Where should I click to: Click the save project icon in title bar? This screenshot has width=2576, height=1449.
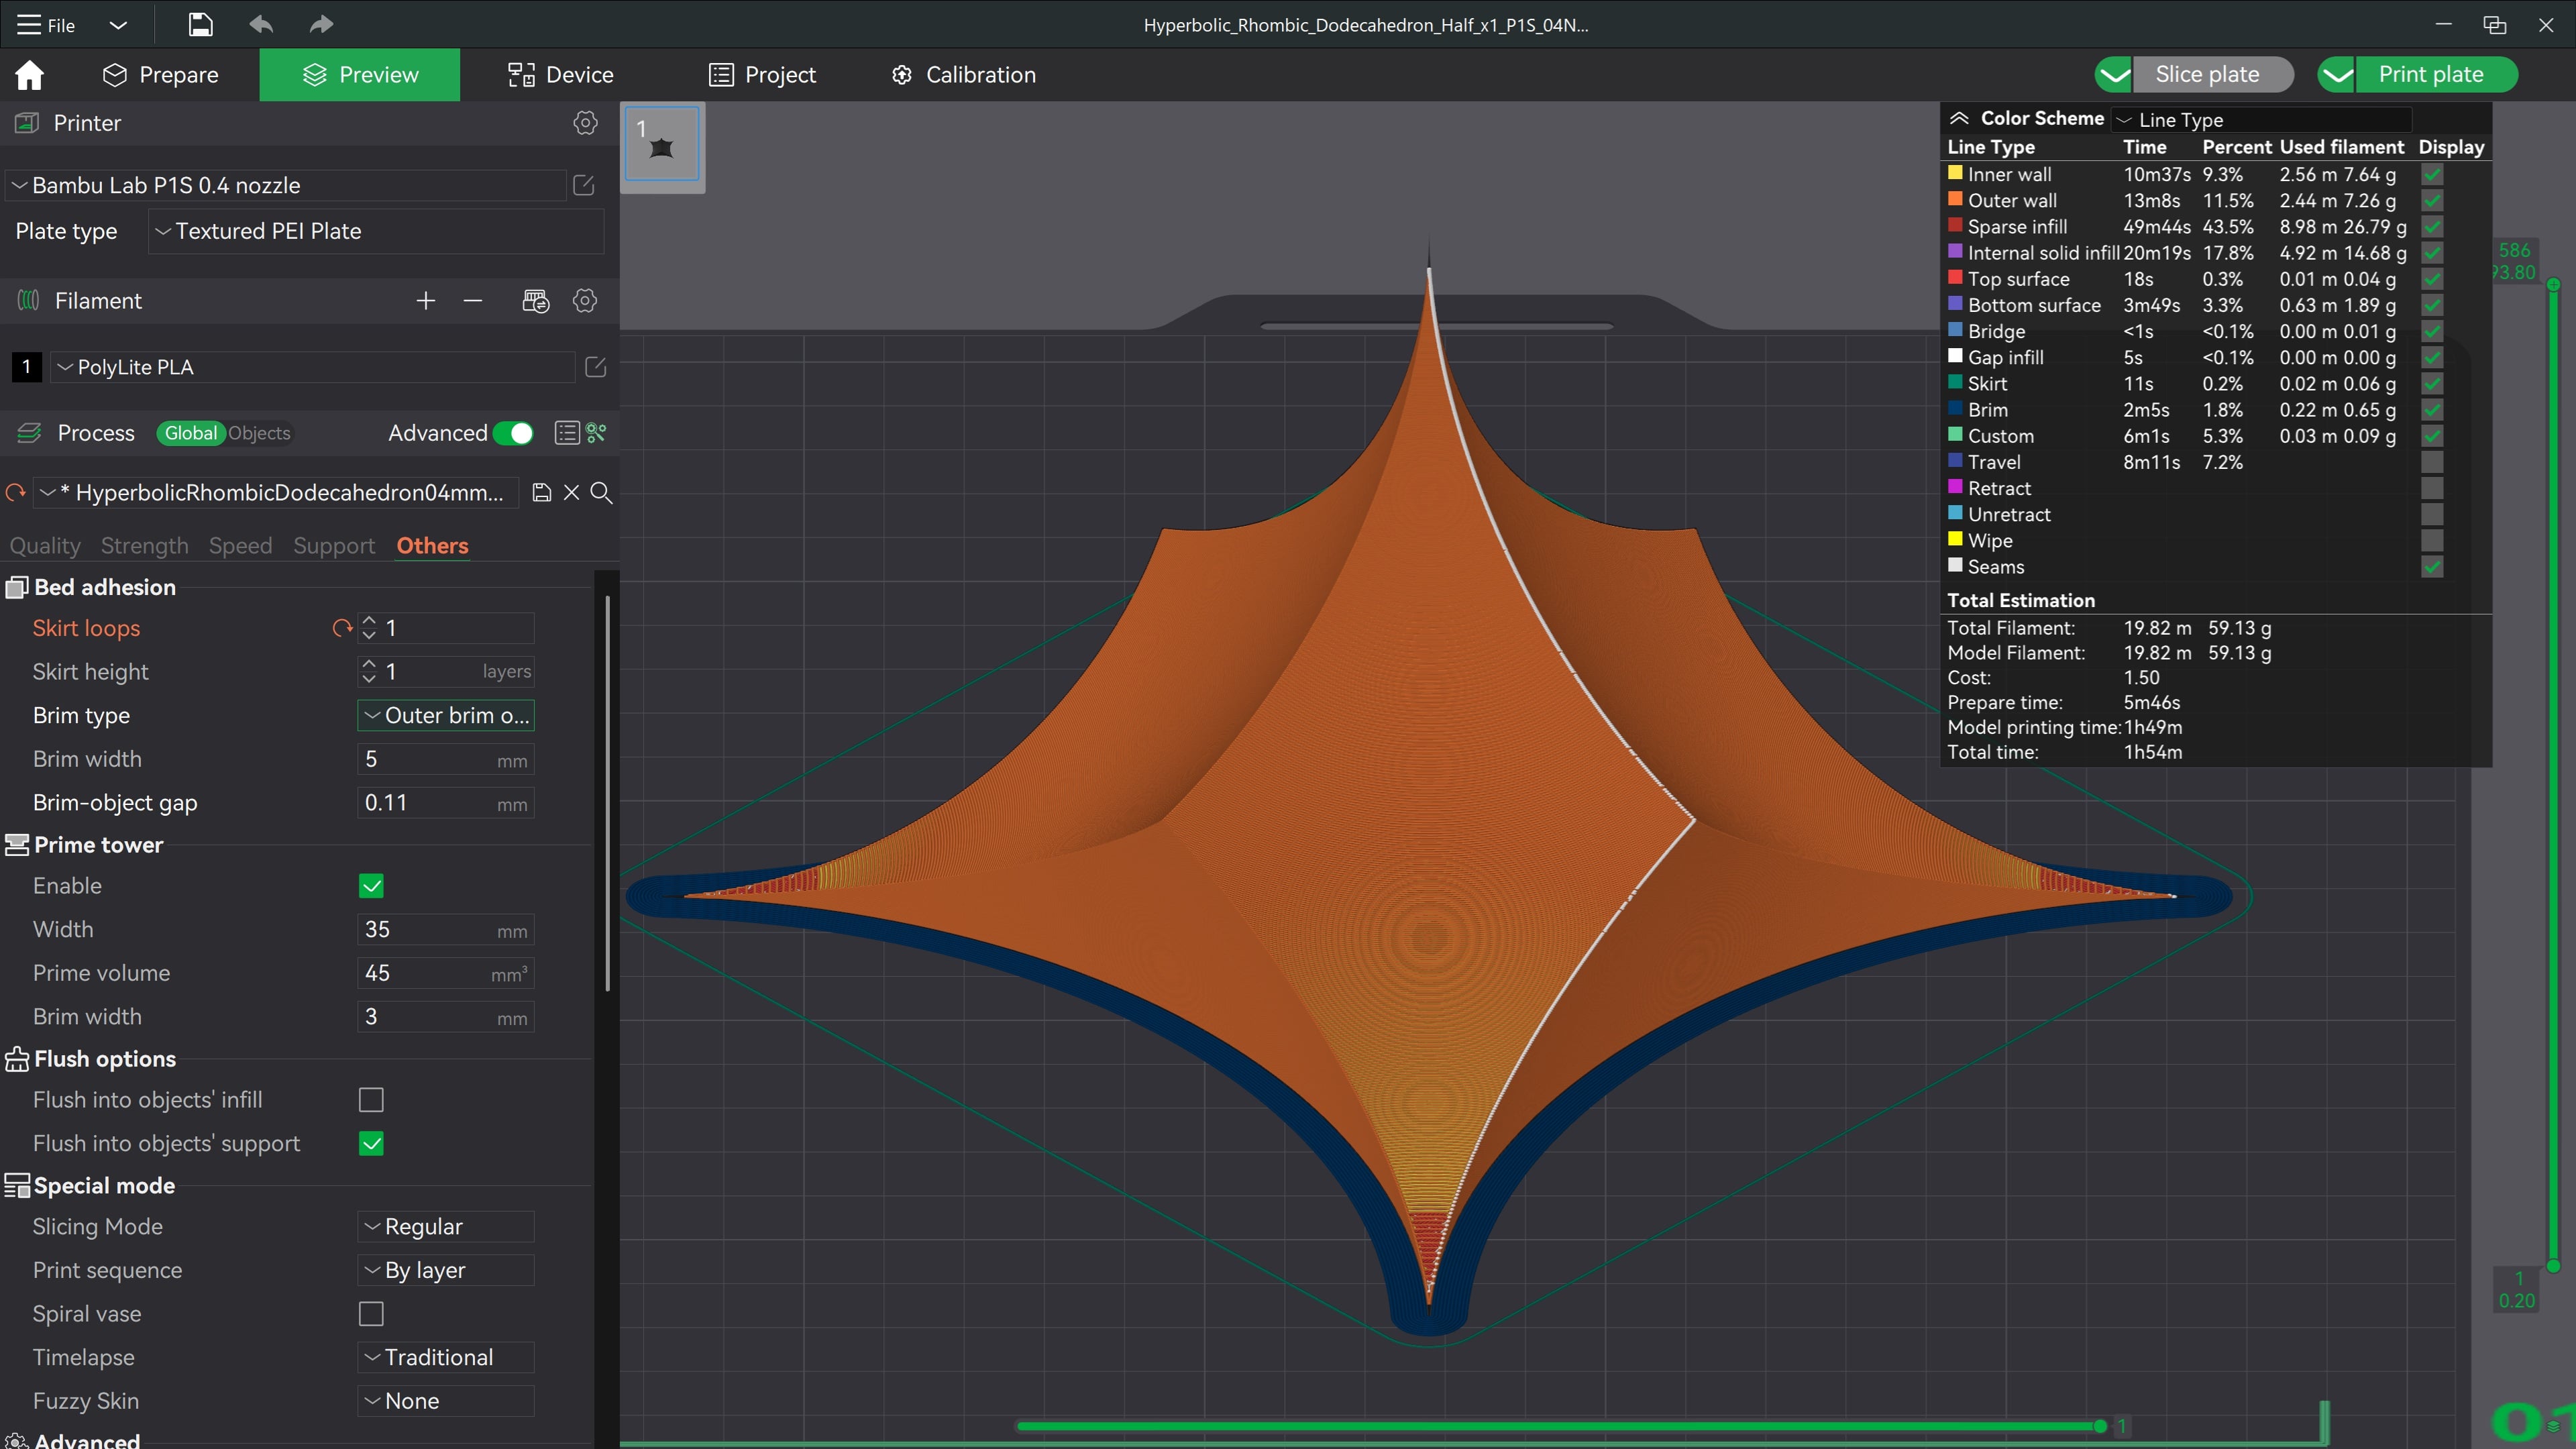point(200,25)
